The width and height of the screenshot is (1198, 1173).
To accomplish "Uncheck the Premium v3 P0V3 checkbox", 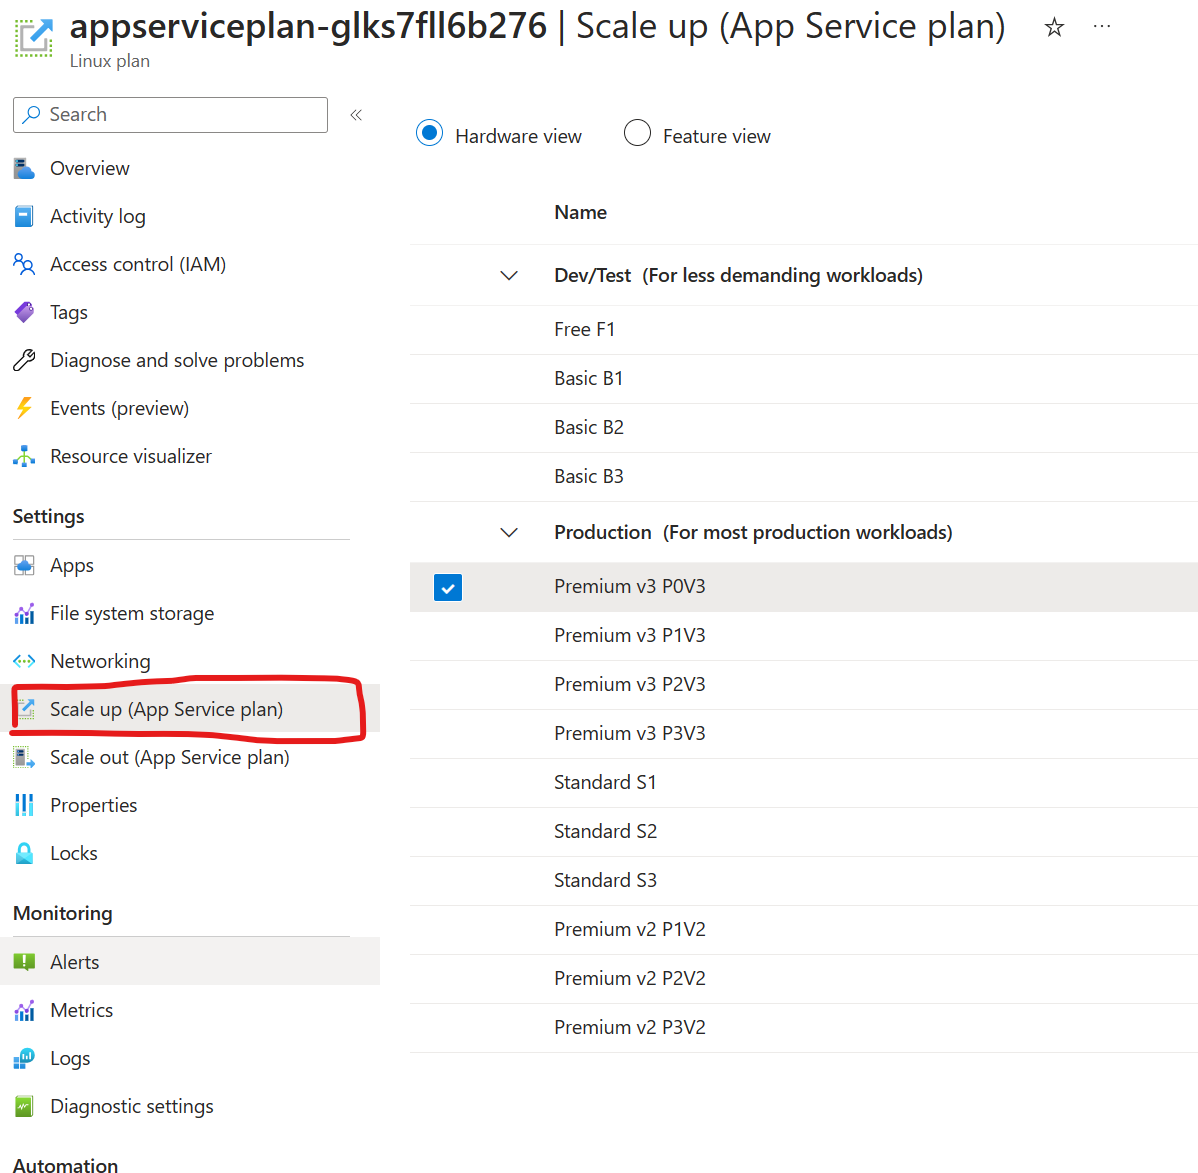I will (x=448, y=588).
